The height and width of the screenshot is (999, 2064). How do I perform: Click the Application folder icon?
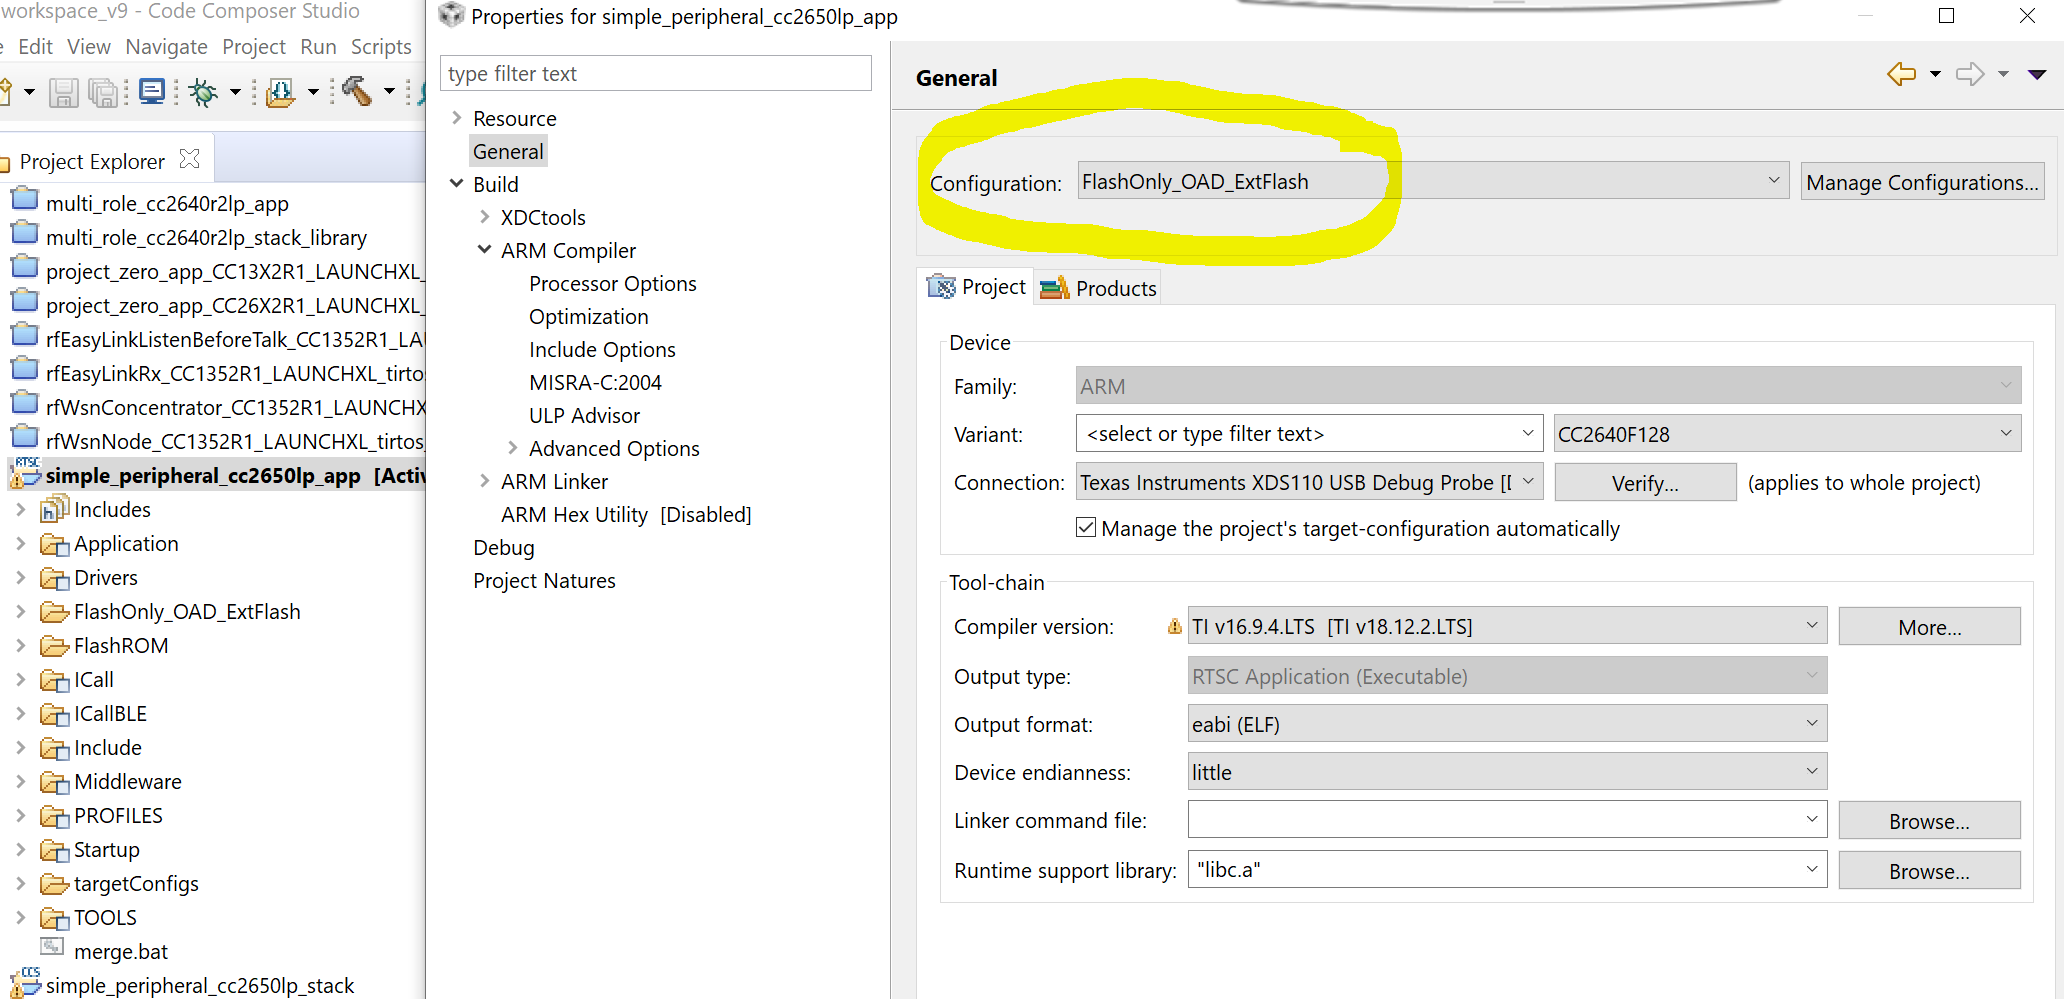click(x=54, y=545)
